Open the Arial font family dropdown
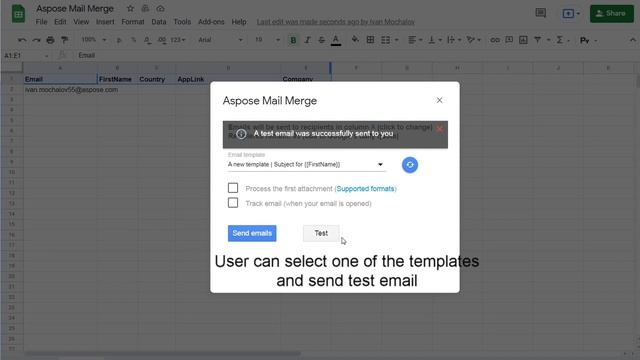Screen dimensions: 640x360 pos(220,40)
